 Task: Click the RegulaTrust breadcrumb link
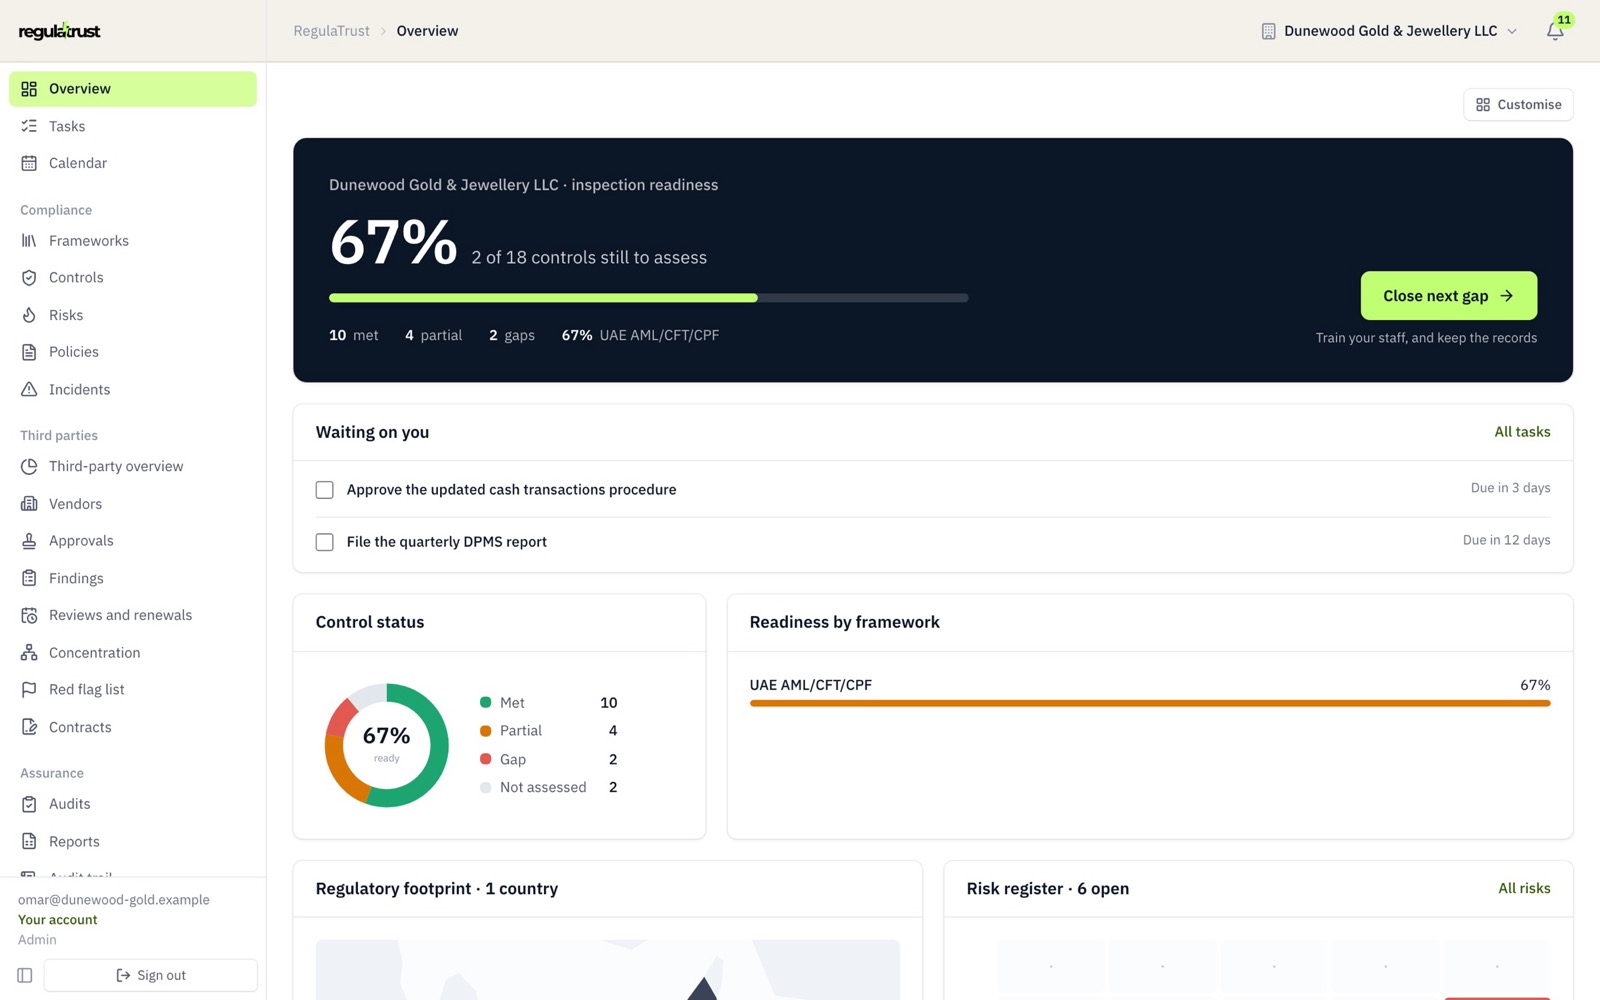click(x=331, y=31)
